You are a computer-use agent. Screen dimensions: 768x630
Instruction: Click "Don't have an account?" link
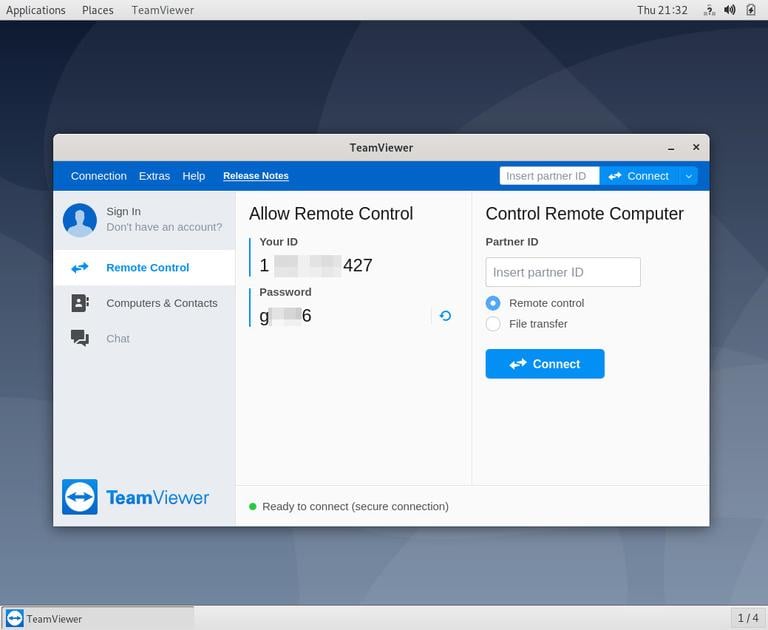(164, 227)
